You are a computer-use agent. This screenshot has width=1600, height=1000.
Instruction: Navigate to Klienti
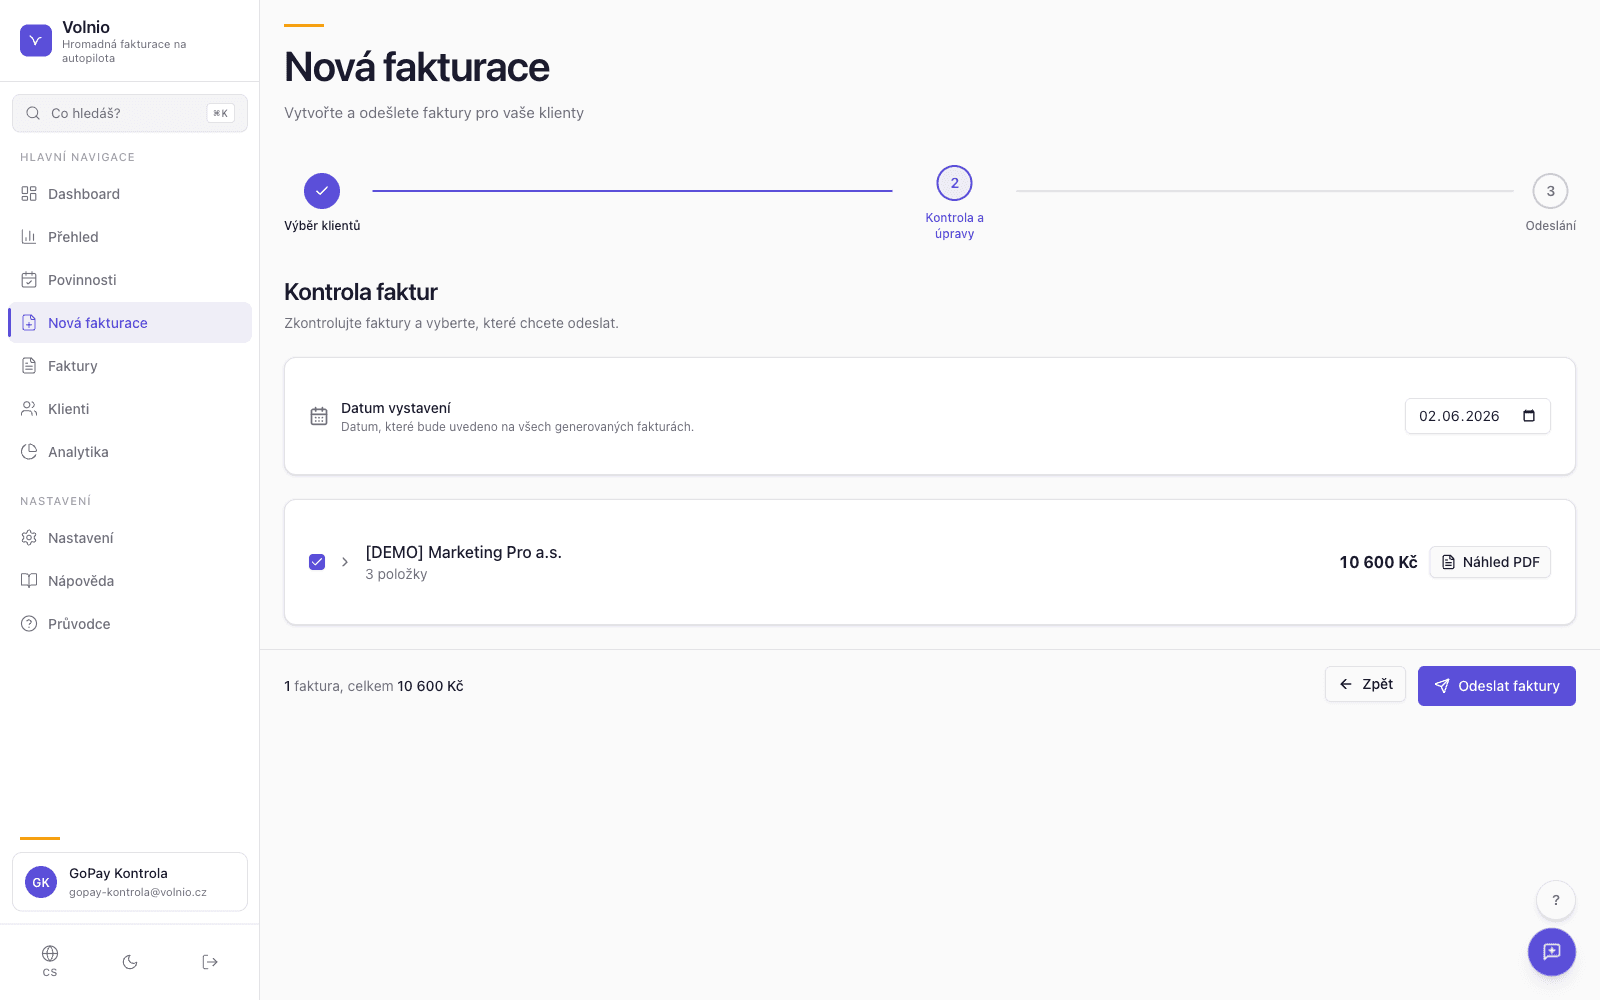pos(130,409)
